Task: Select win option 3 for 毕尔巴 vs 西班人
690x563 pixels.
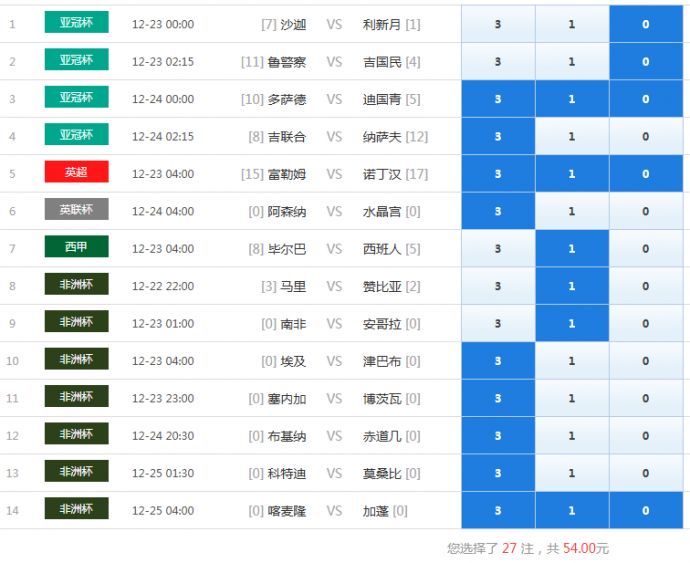Action: (x=498, y=249)
